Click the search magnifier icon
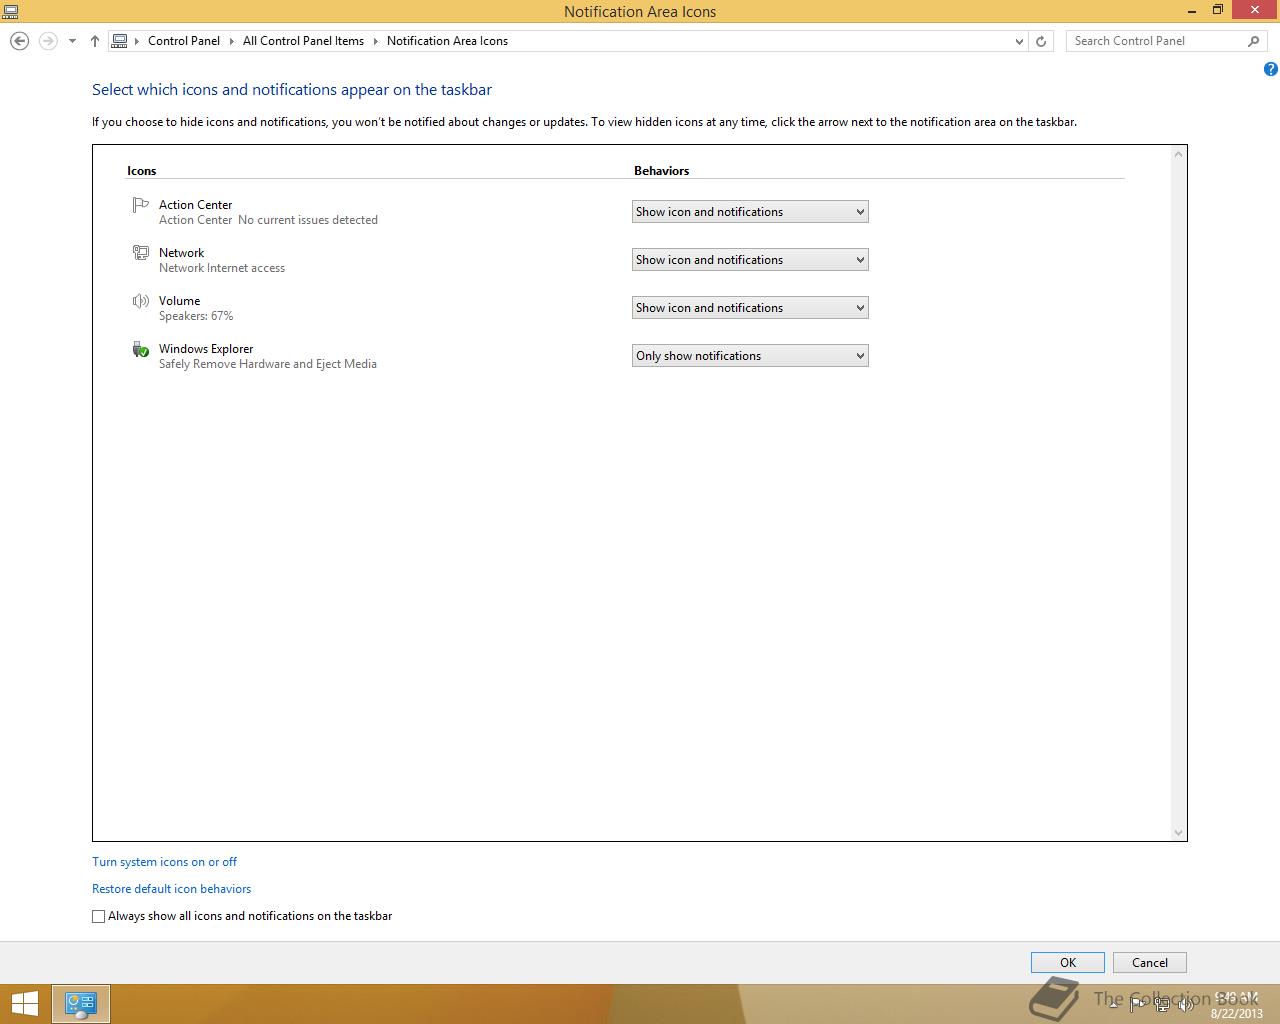 tap(1254, 41)
